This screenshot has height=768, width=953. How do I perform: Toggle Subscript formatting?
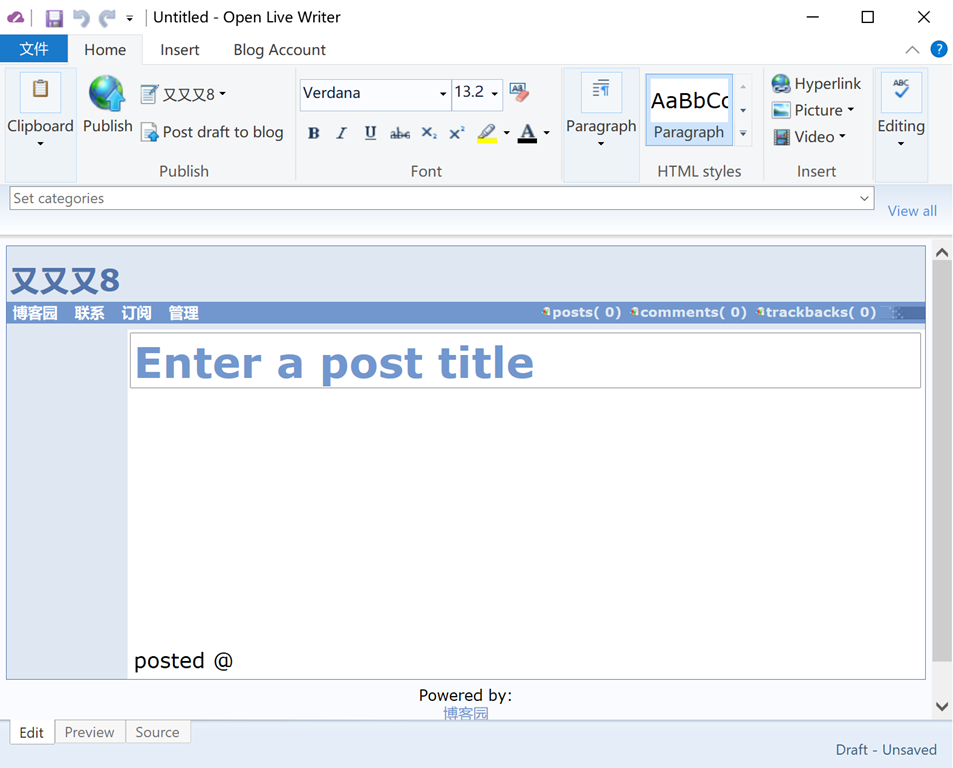[x=429, y=133]
